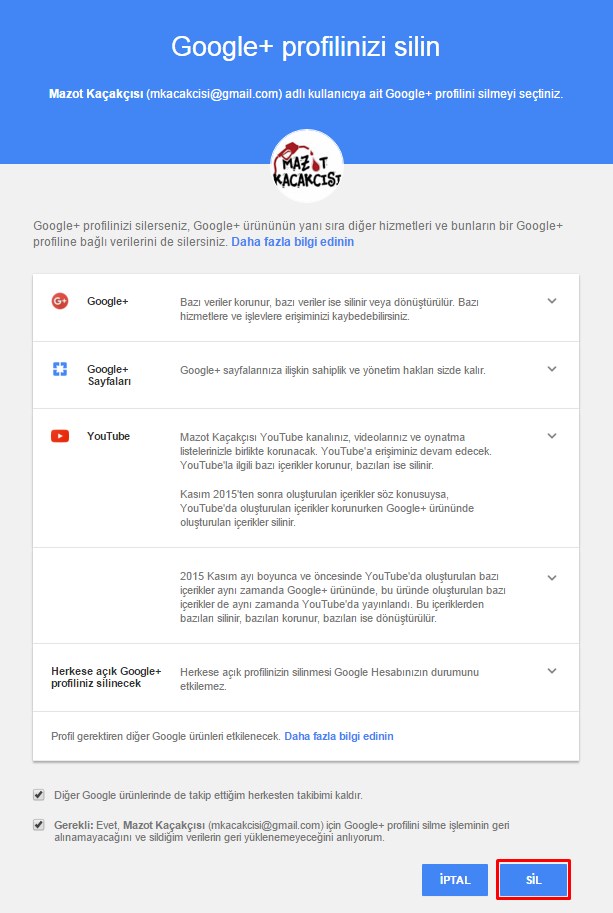This screenshot has height=913, width=613.
Task: Open 'Daha fazla bilgi edinin' after 'ürünleri etkilenecek'
Action: tap(339, 736)
